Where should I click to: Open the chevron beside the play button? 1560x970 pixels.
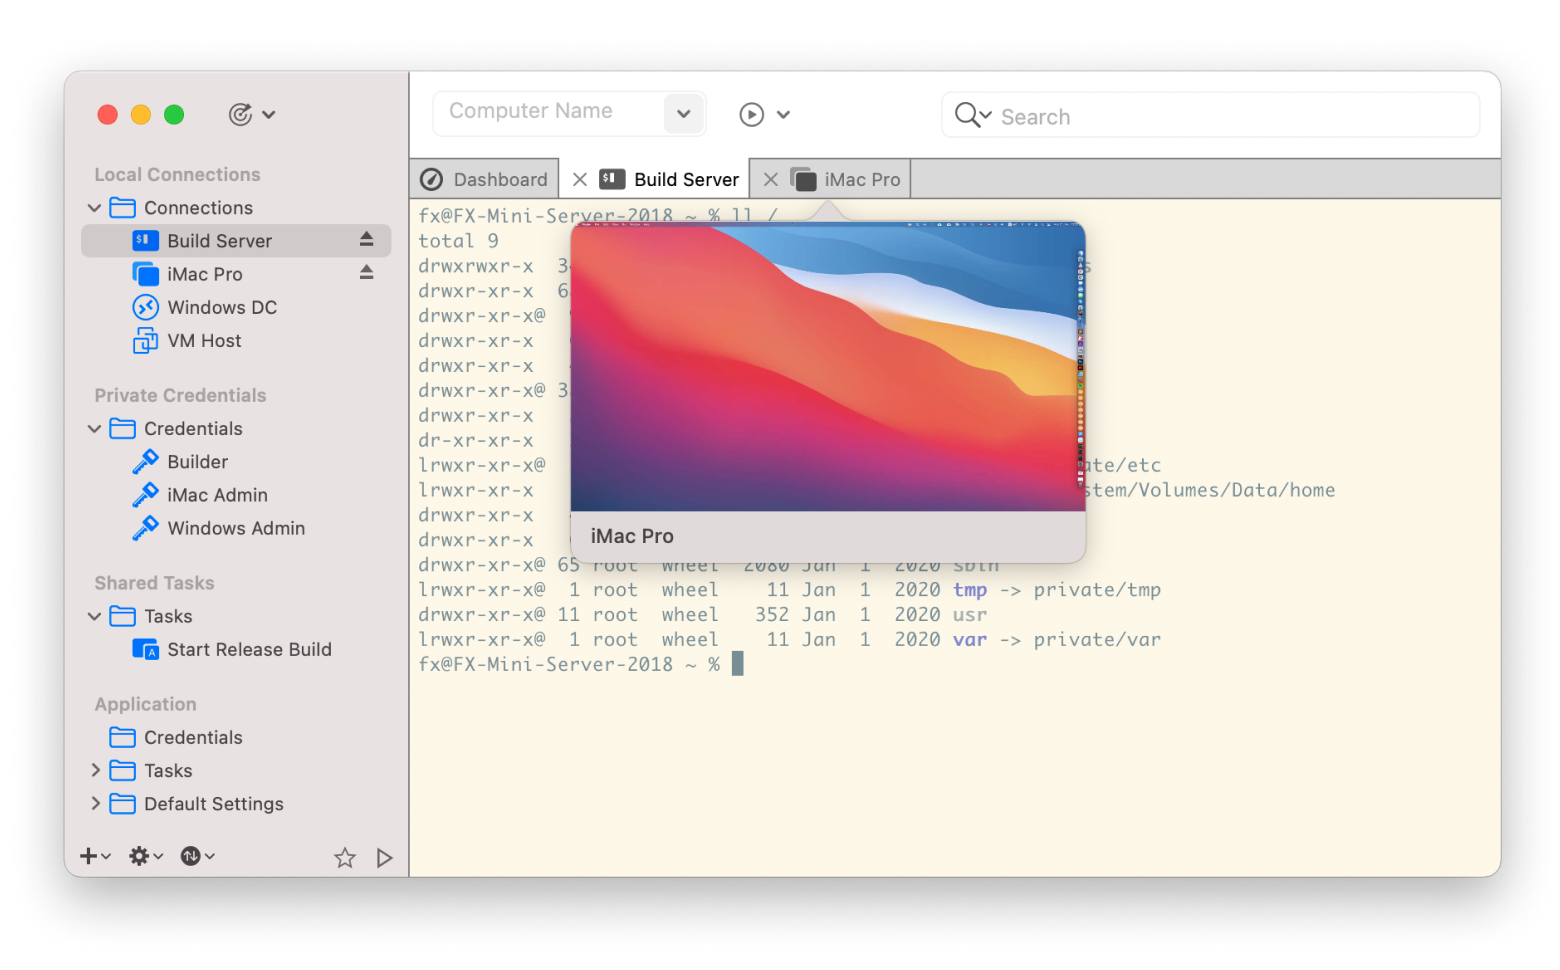(783, 114)
